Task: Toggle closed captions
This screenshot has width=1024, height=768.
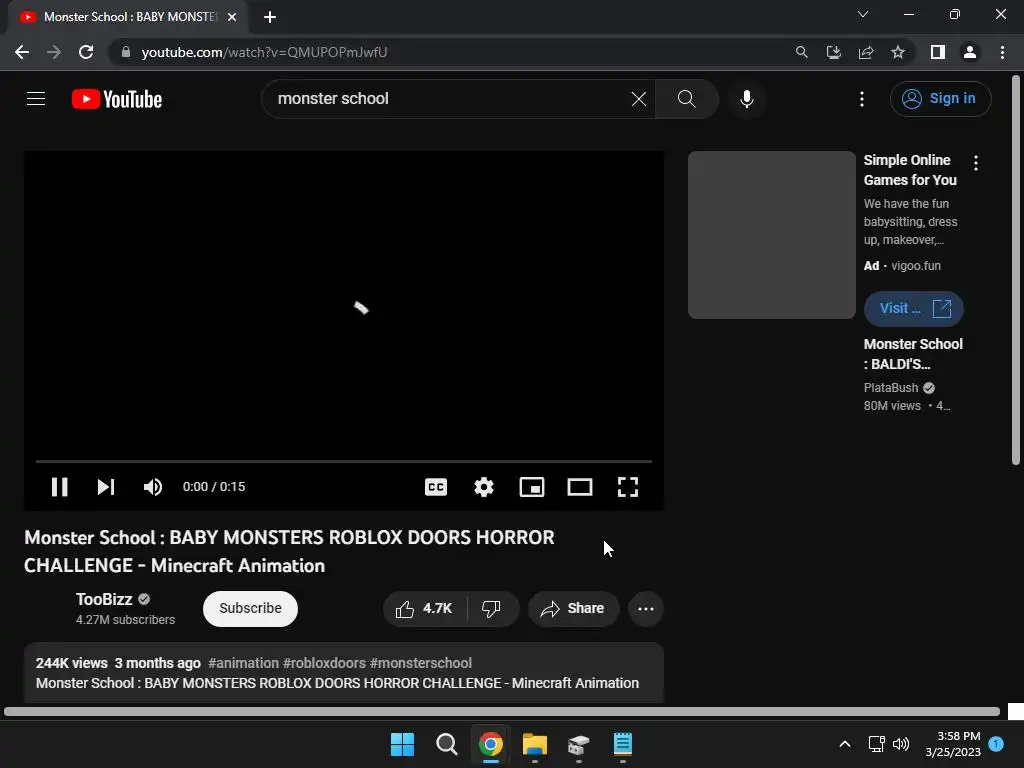Action: [x=436, y=487]
